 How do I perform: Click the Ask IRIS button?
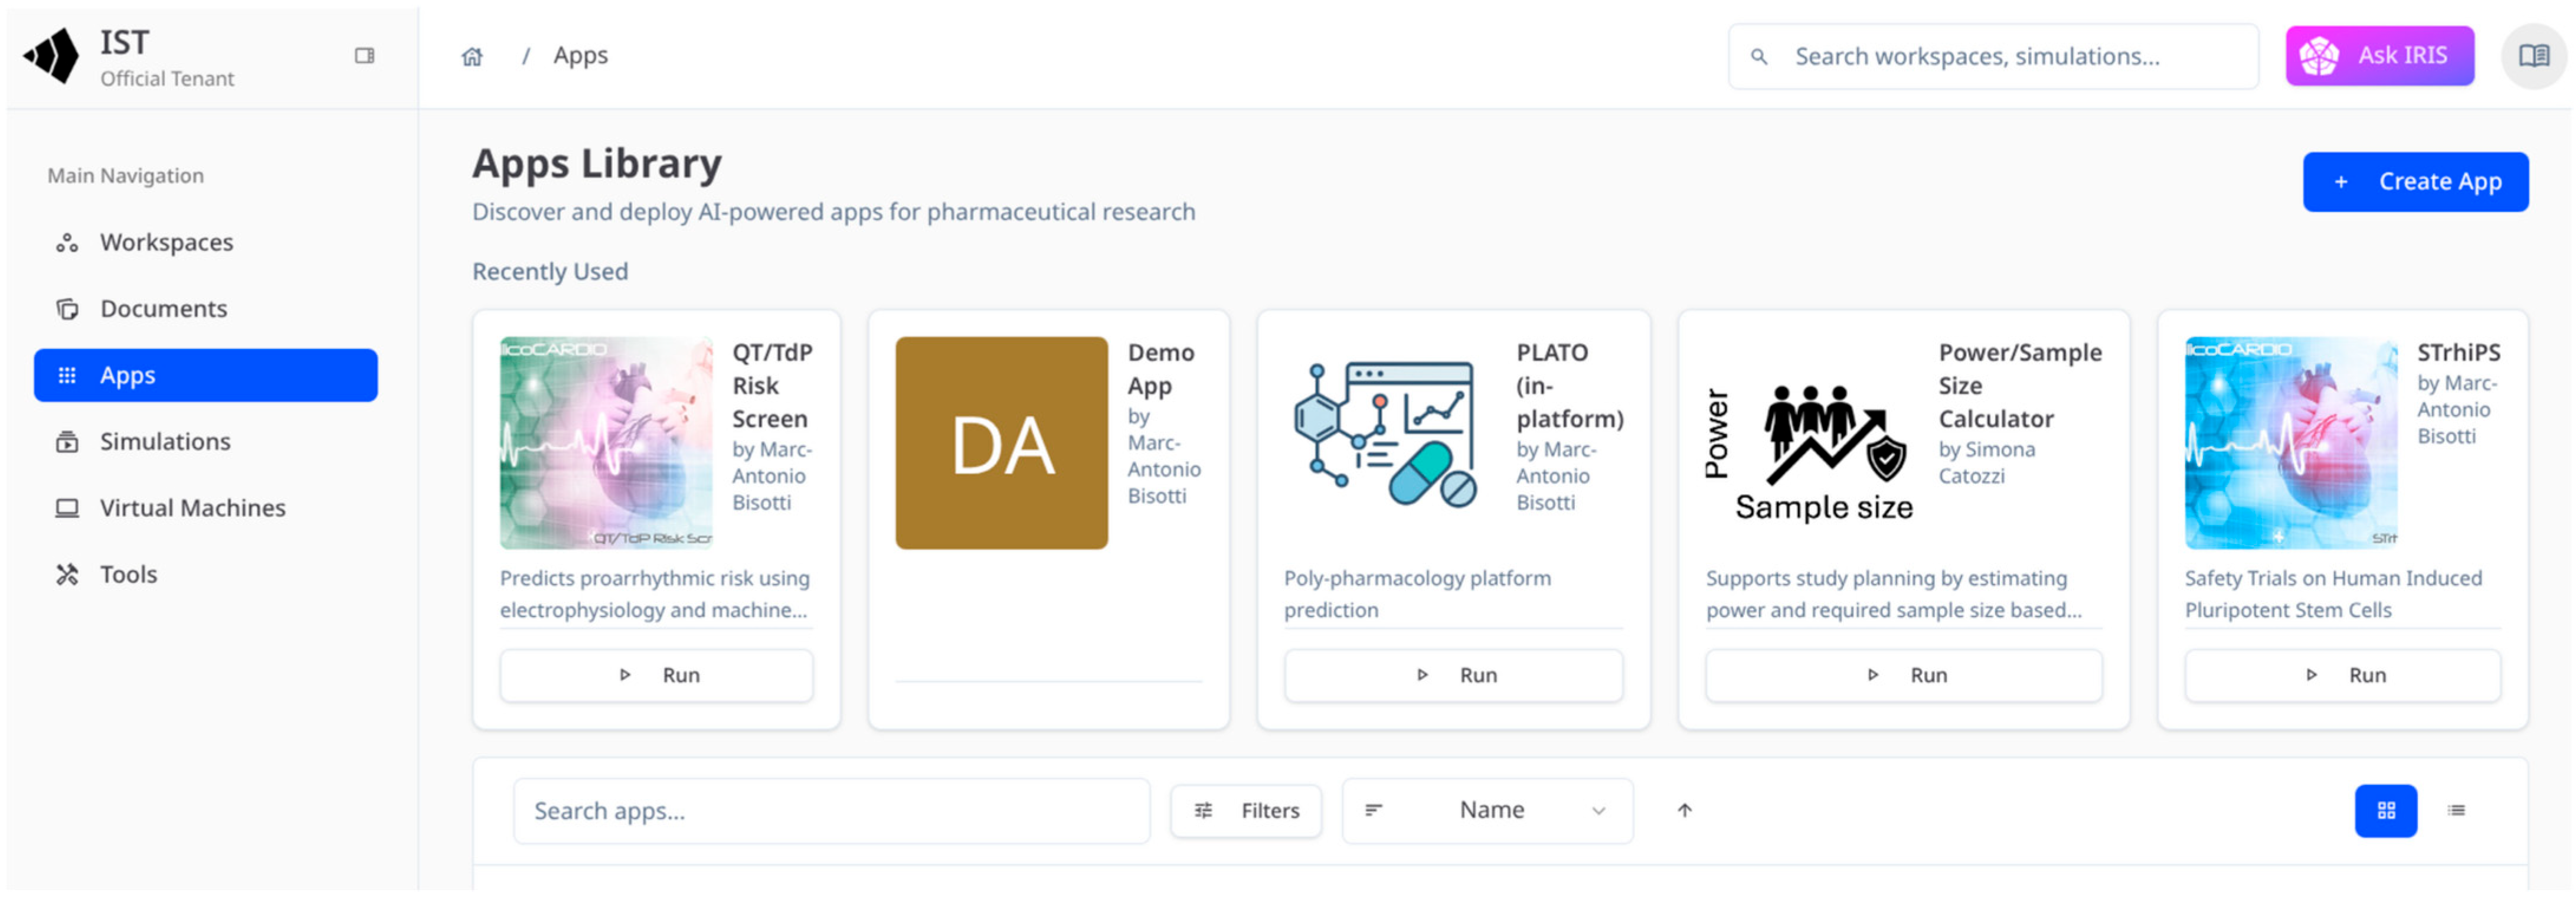point(2380,56)
